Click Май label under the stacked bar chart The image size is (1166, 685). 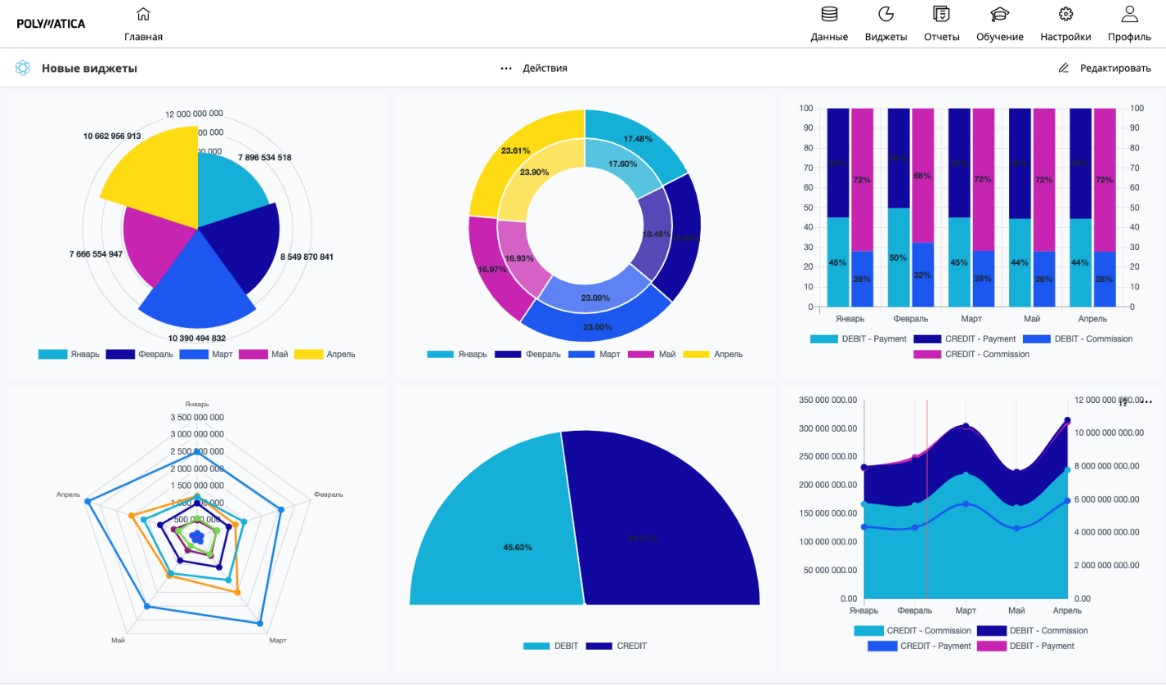1031,318
